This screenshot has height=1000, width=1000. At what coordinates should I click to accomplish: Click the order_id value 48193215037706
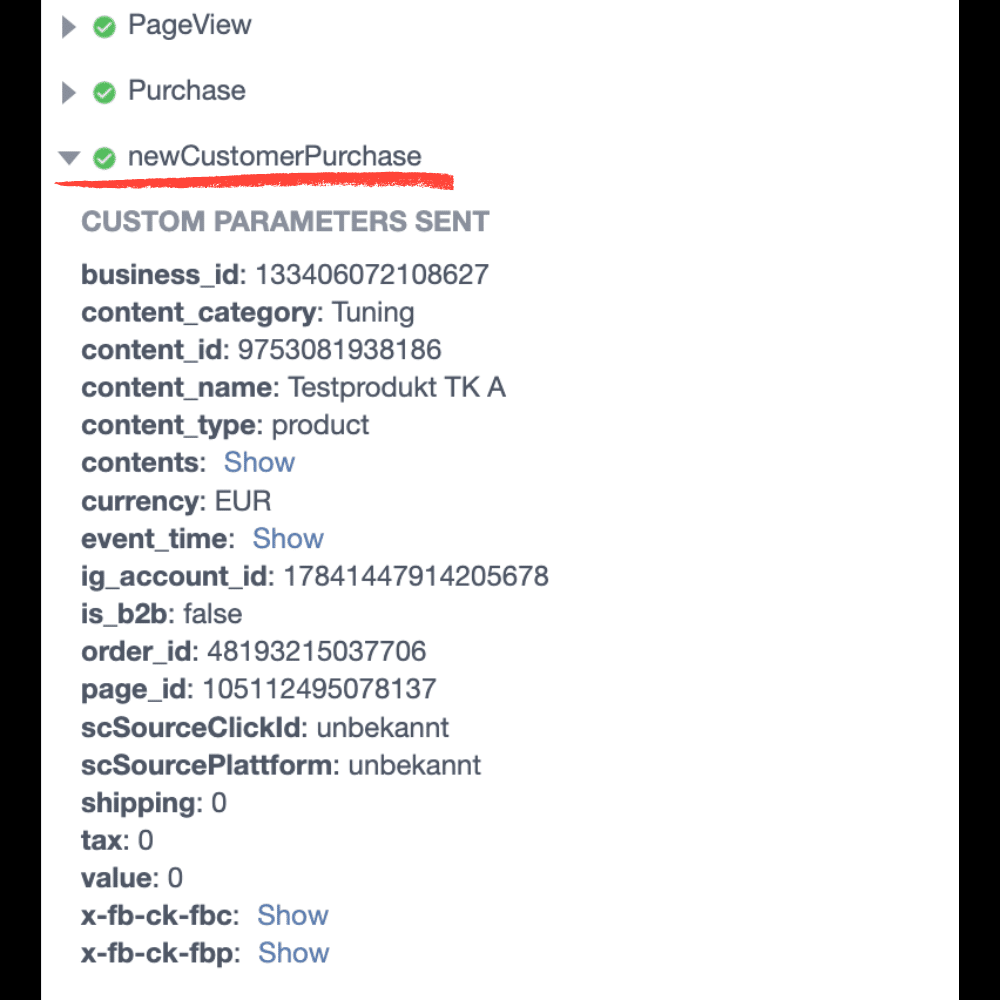(x=316, y=651)
